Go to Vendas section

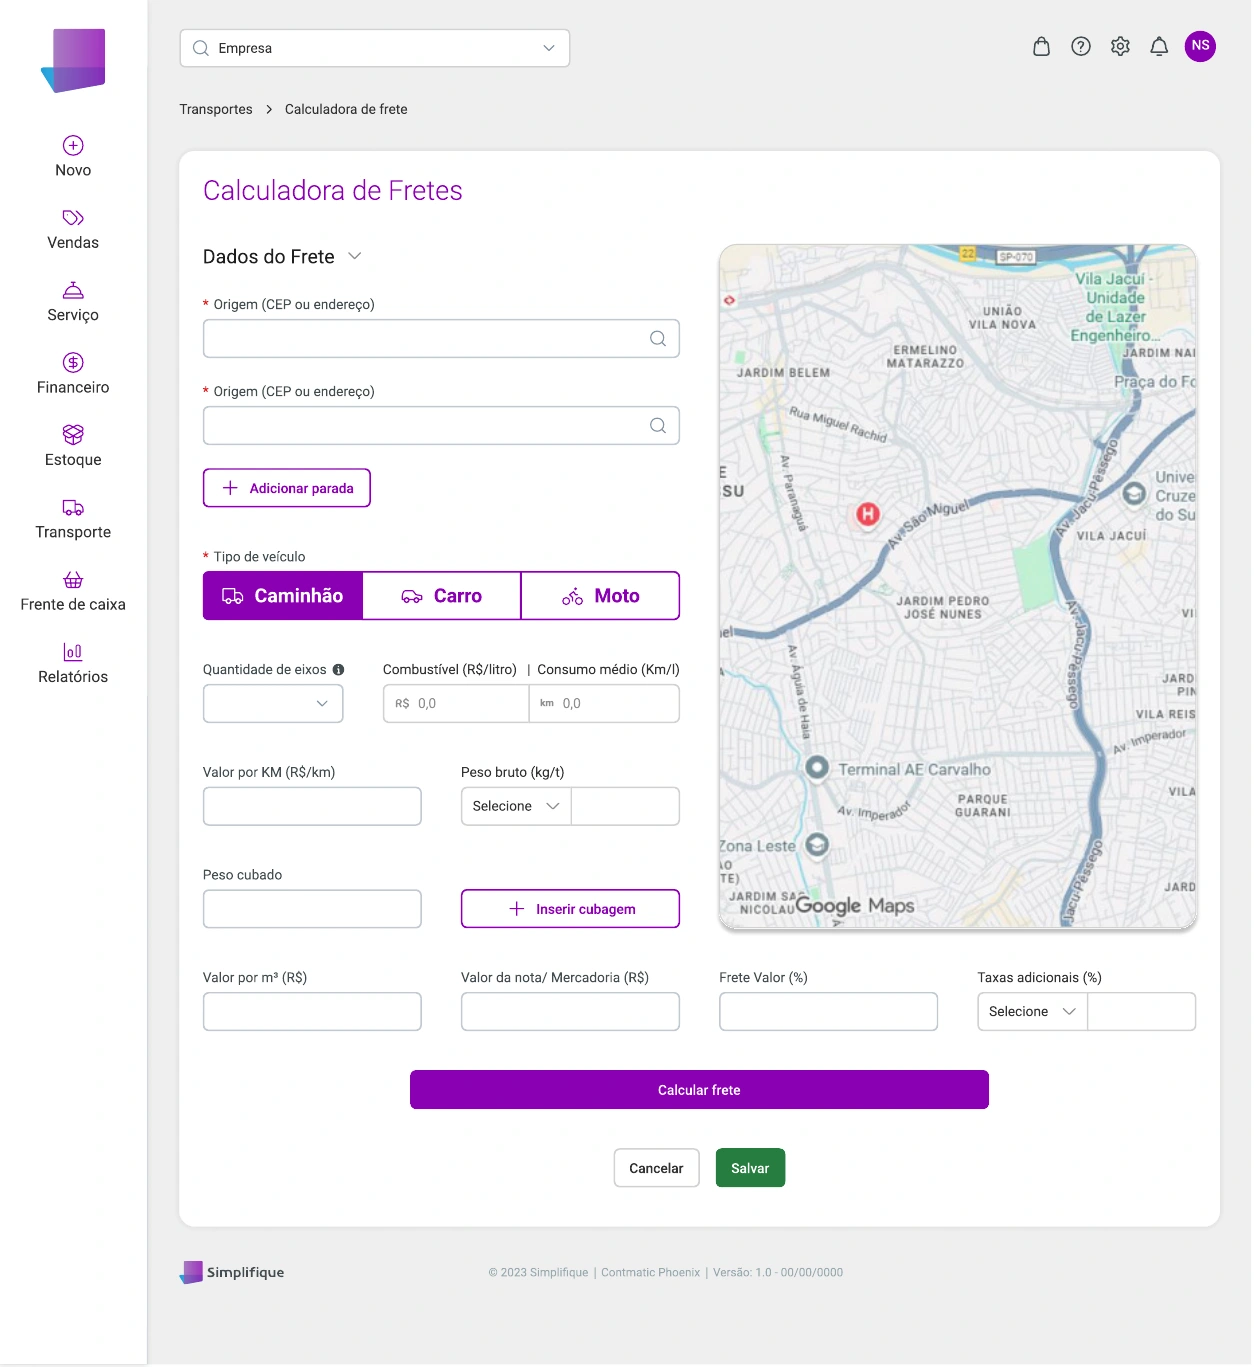(73, 229)
